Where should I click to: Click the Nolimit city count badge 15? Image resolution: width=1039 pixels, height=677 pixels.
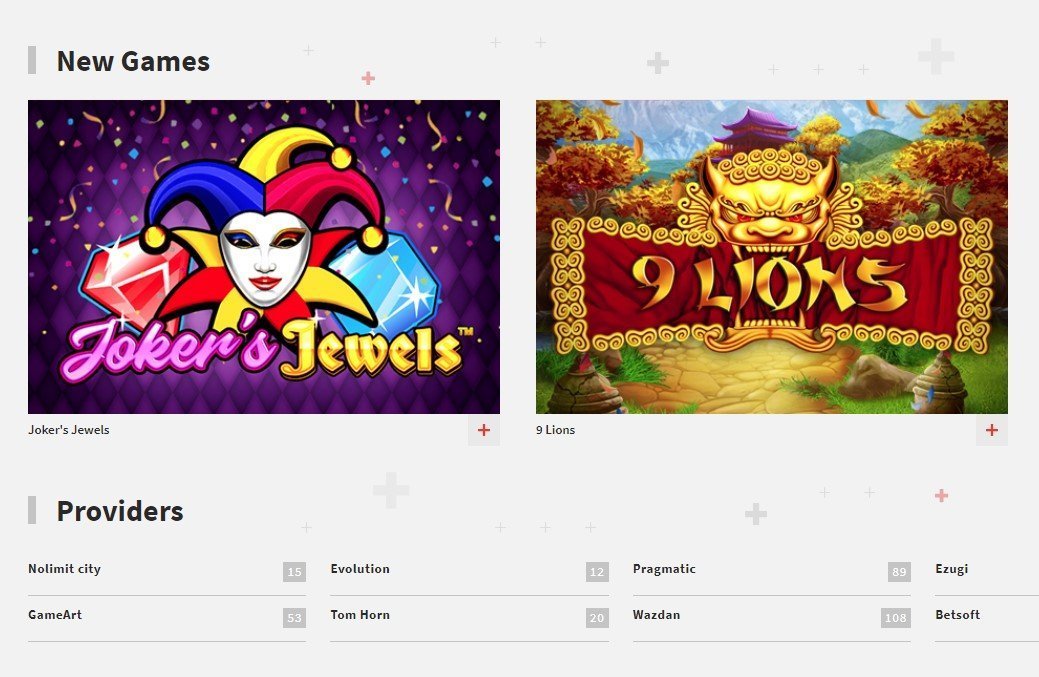(294, 572)
